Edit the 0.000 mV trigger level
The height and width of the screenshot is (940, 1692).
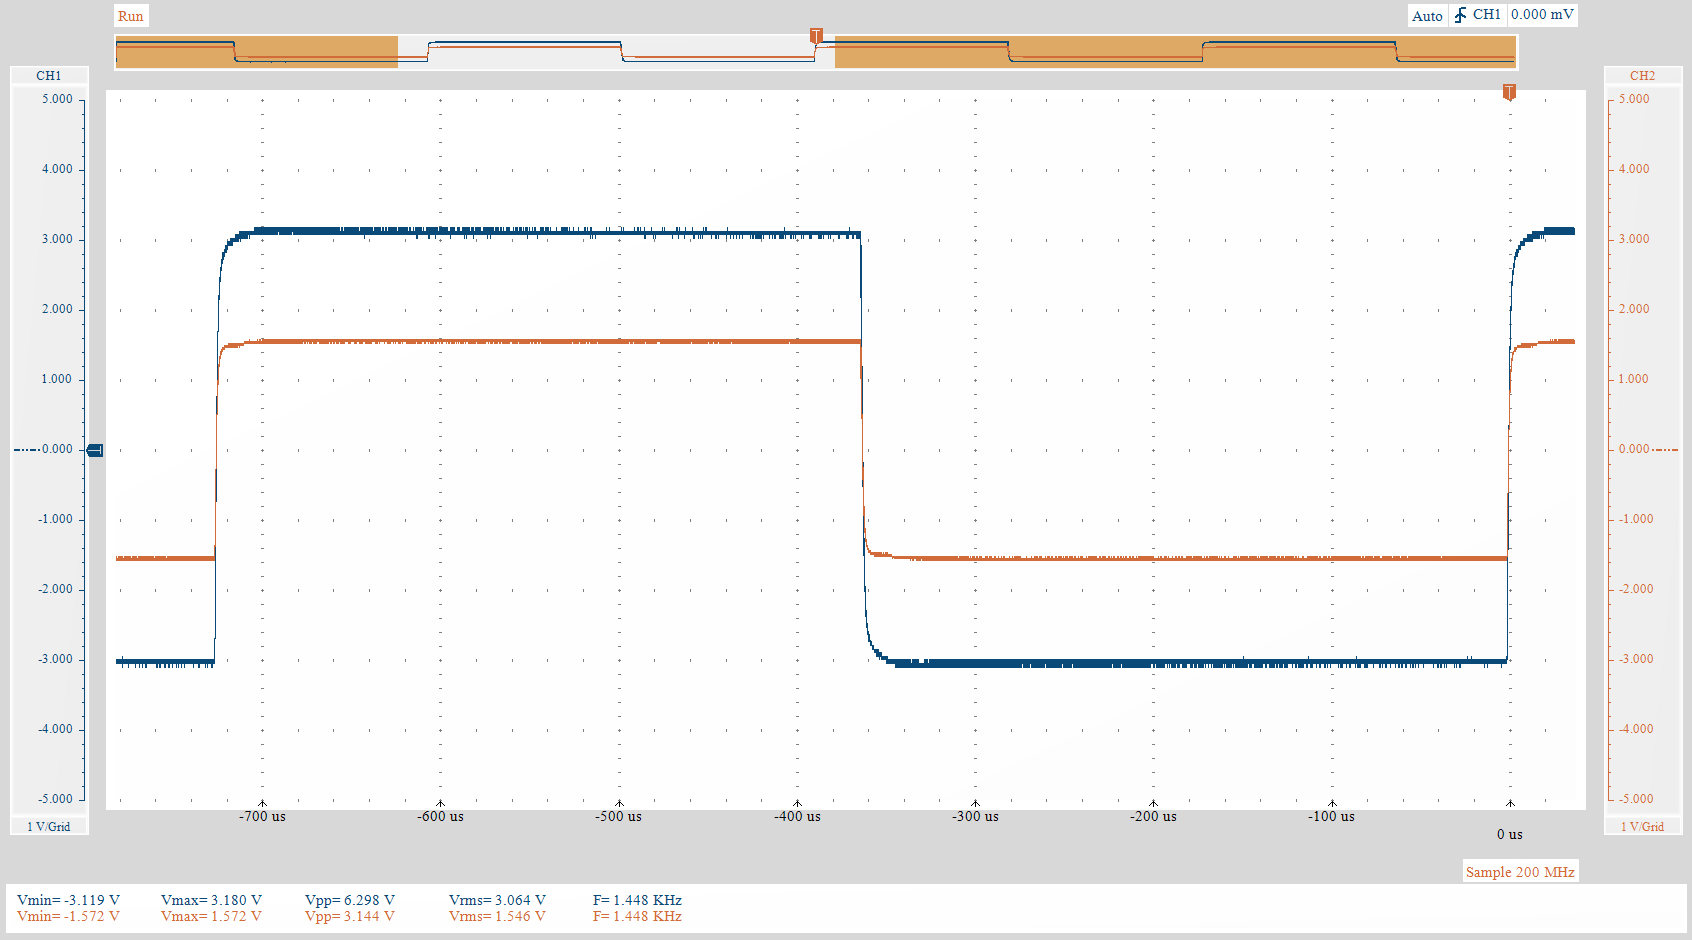click(x=1542, y=15)
